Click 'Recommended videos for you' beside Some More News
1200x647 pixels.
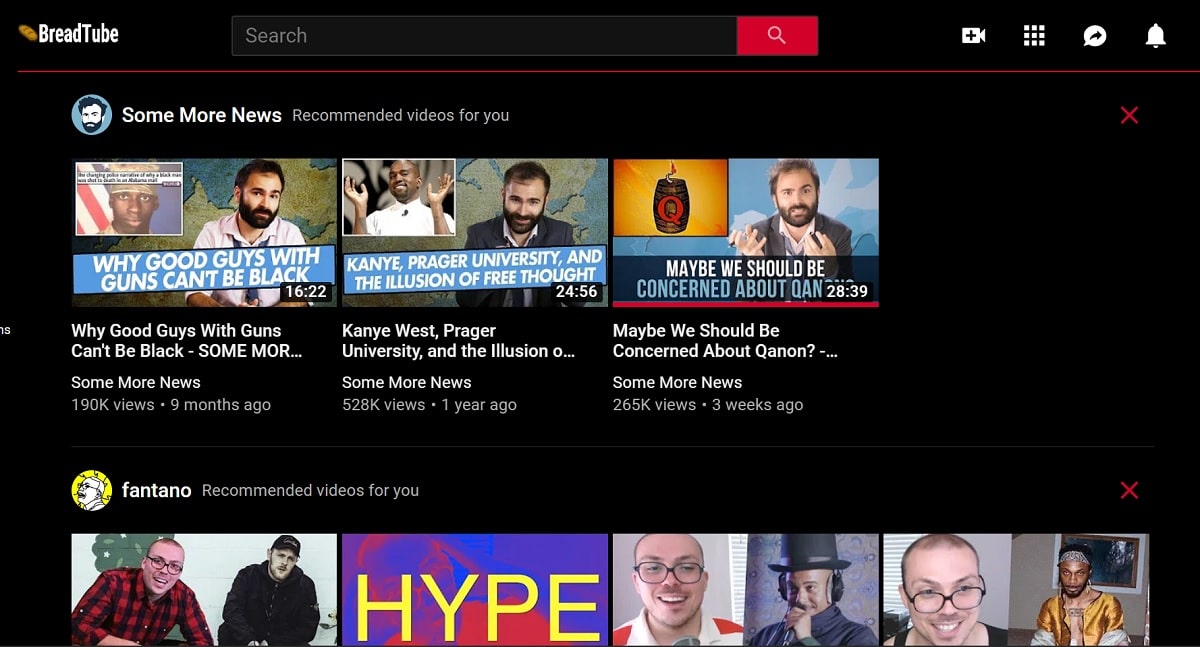coord(401,116)
